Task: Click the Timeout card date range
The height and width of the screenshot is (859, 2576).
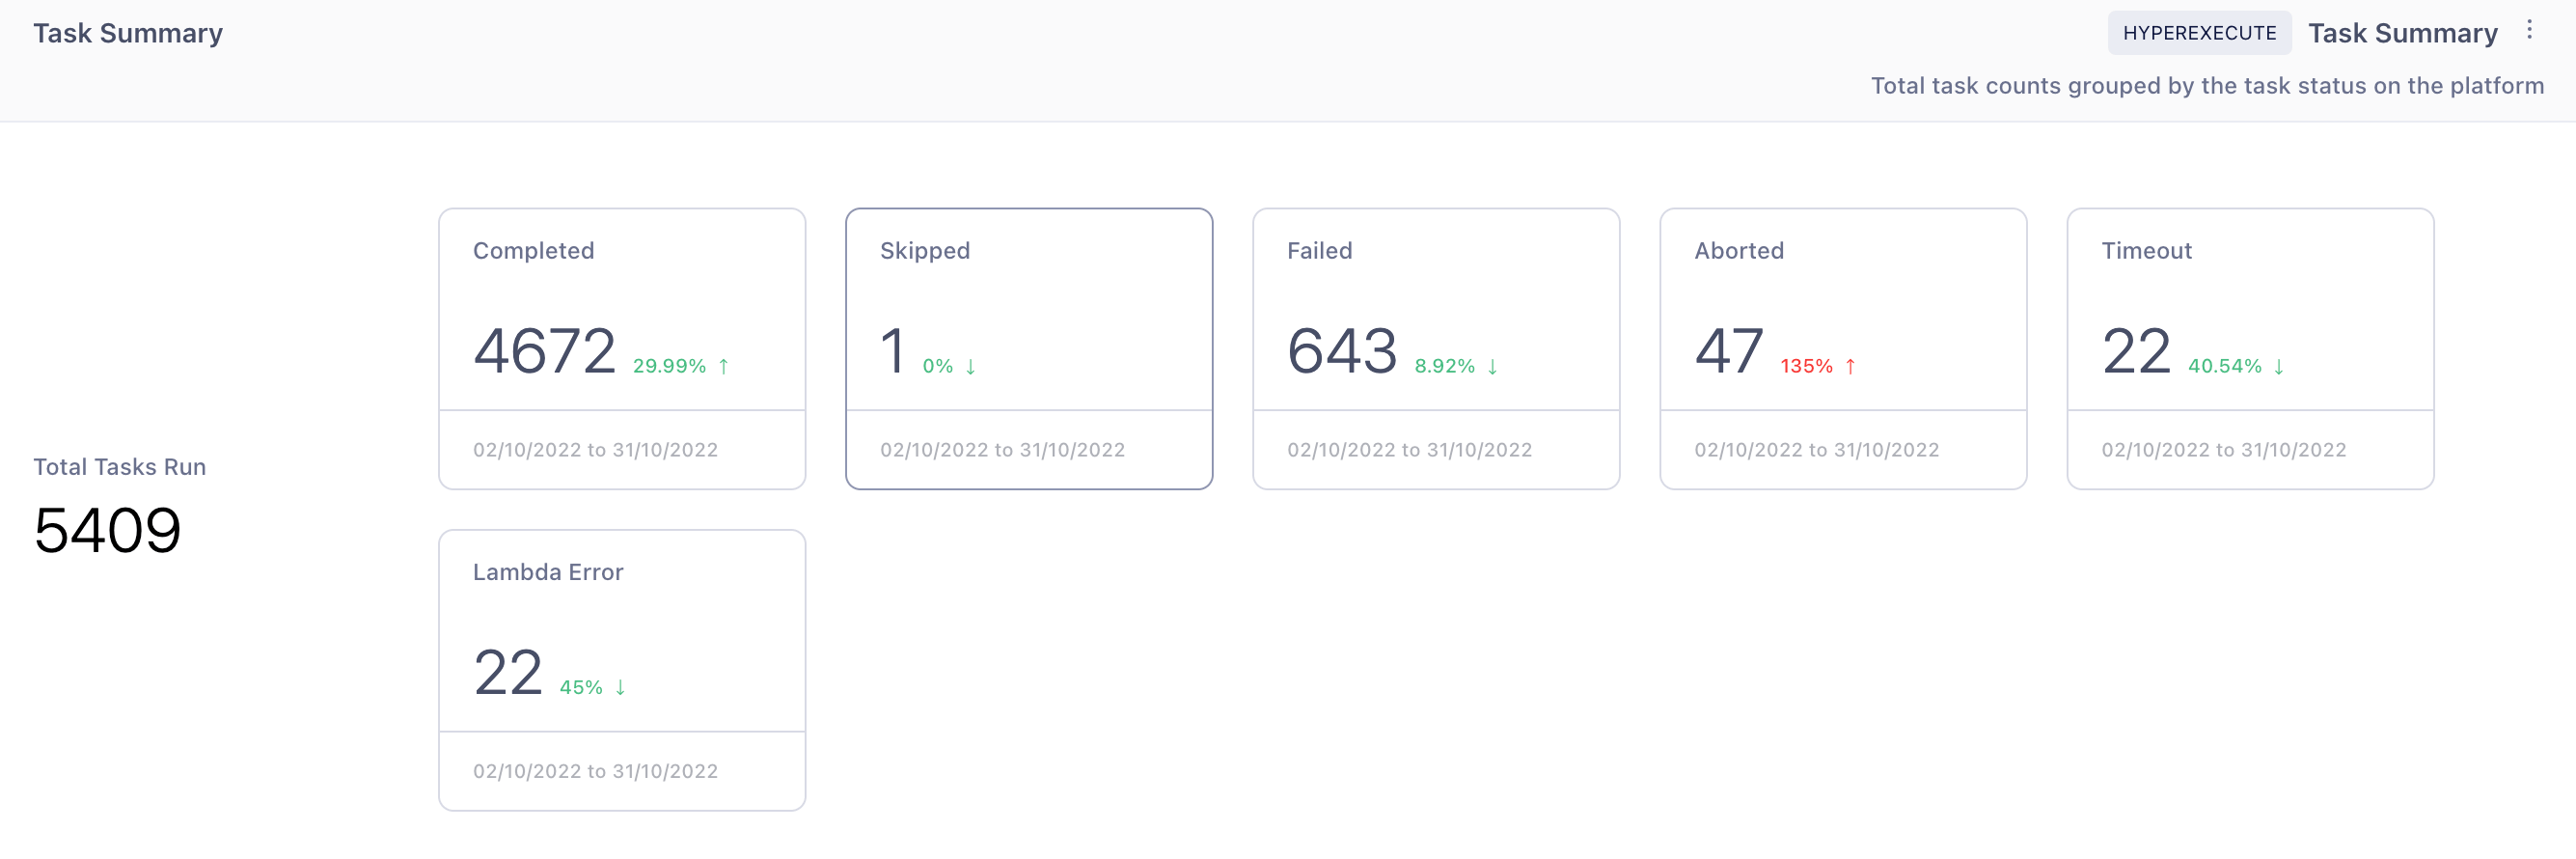Action: click(x=2223, y=450)
